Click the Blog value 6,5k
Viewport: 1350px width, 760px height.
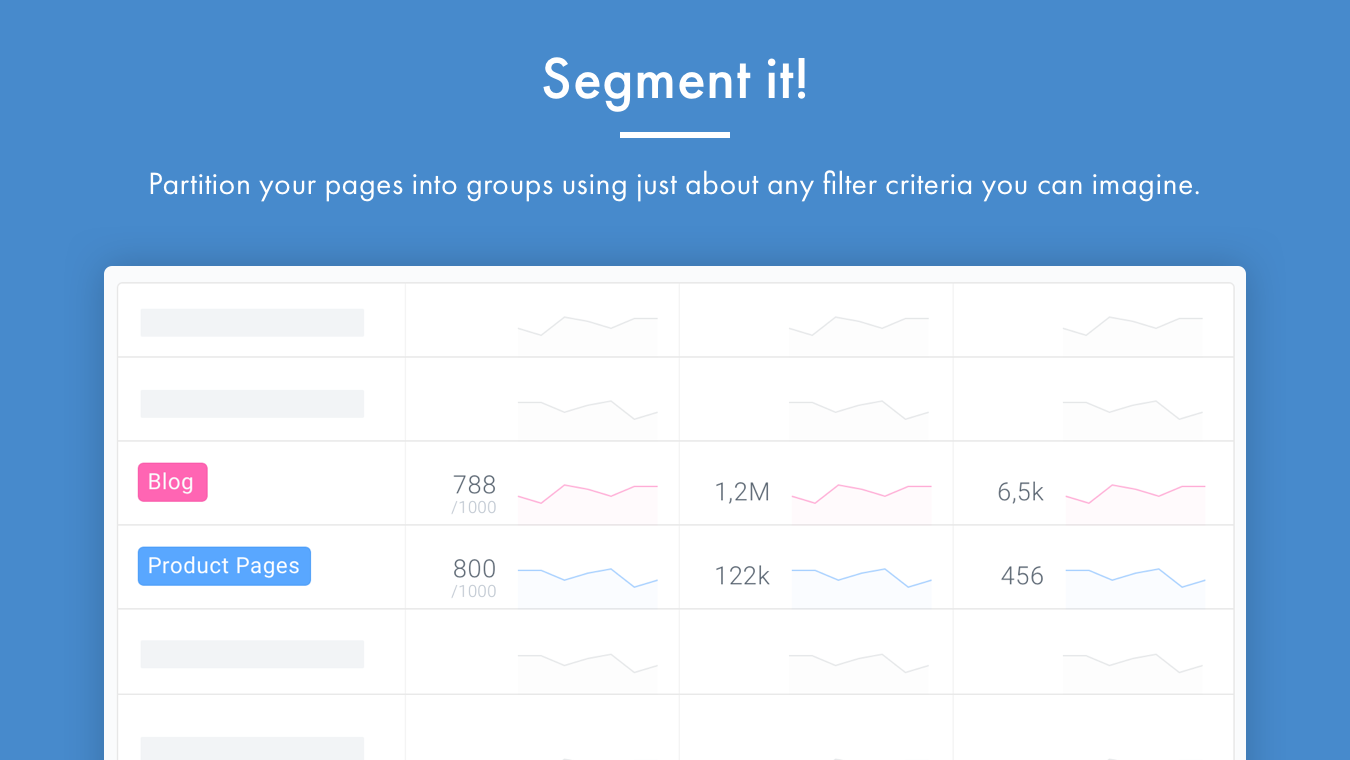click(x=1020, y=492)
